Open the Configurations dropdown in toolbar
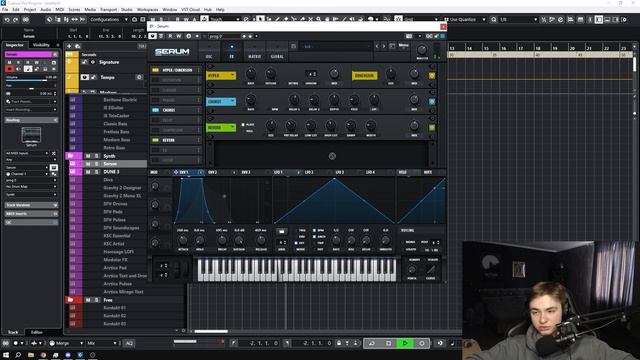The width and height of the screenshot is (640, 360). tap(109, 20)
